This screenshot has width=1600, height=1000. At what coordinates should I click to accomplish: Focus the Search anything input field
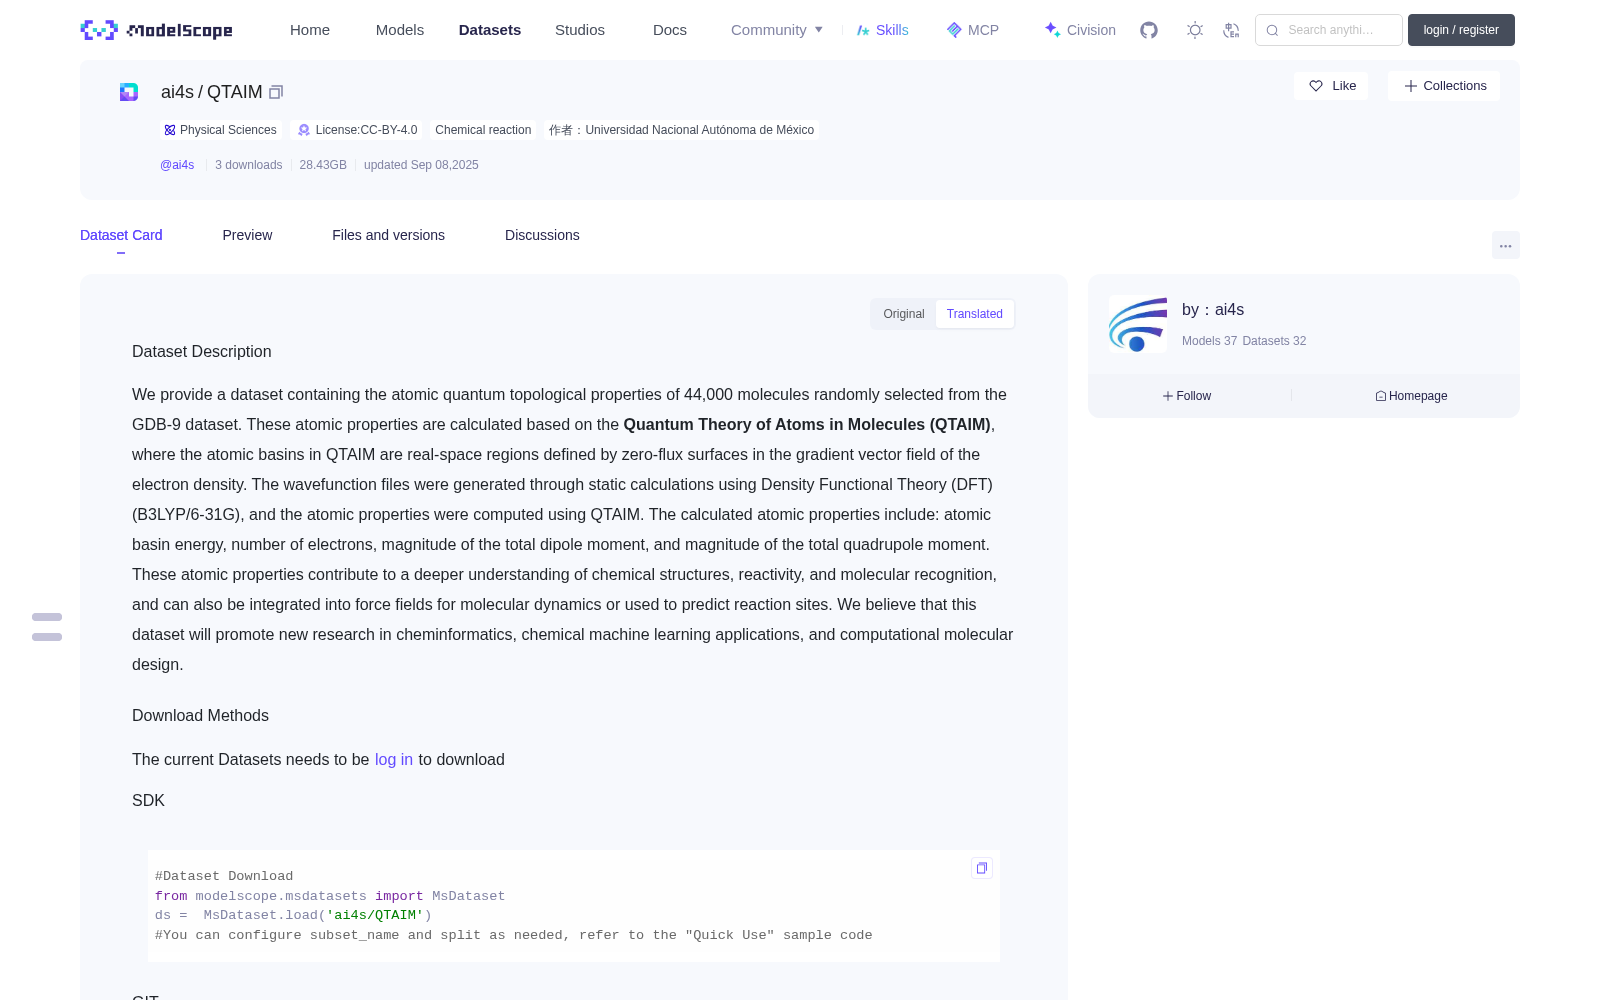(1329, 30)
